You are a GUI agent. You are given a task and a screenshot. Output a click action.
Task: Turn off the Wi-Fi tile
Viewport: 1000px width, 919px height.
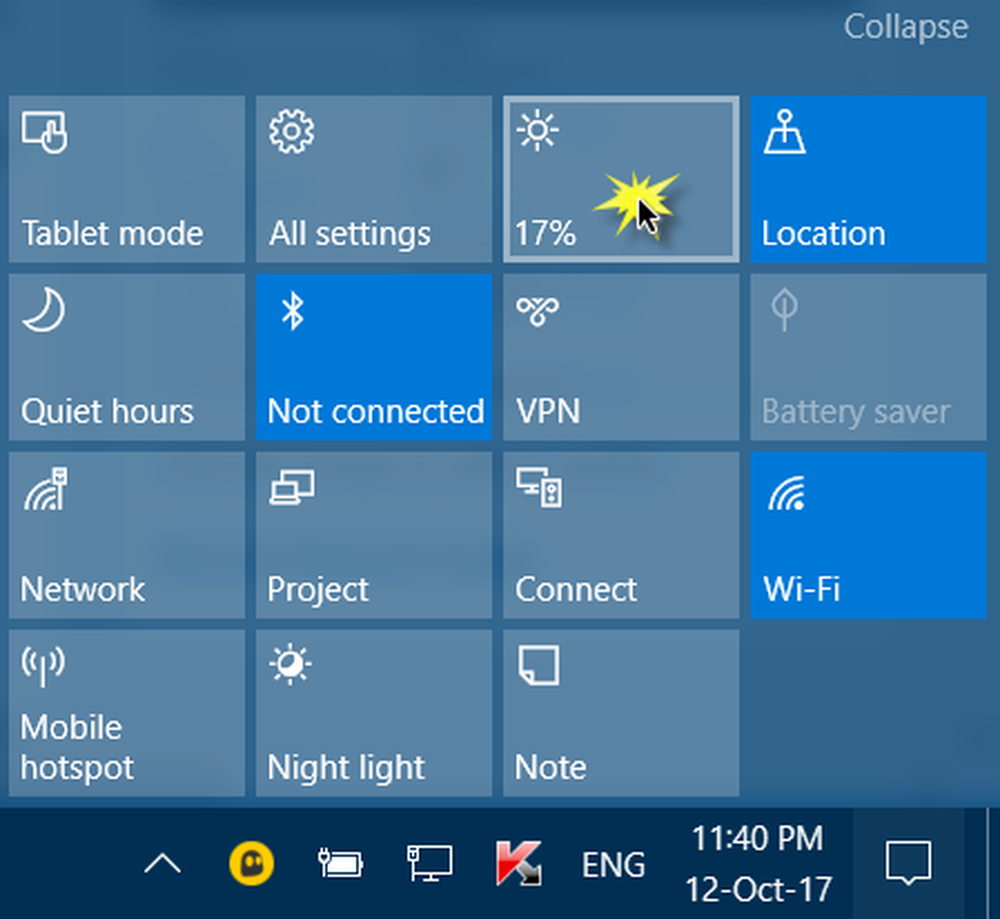[x=868, y=535]
